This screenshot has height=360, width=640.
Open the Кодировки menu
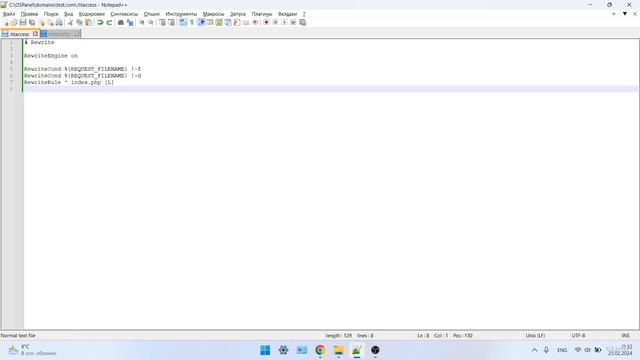(x=92, y=14)
